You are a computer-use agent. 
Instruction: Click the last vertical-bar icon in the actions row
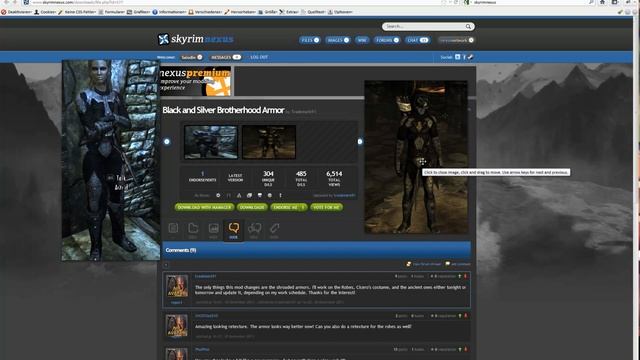(280, 196)
